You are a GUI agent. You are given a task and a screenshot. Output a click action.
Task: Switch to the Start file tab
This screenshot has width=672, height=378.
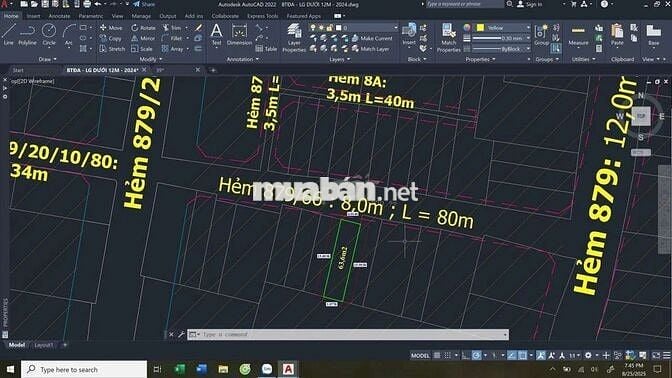tap(18, 70)
